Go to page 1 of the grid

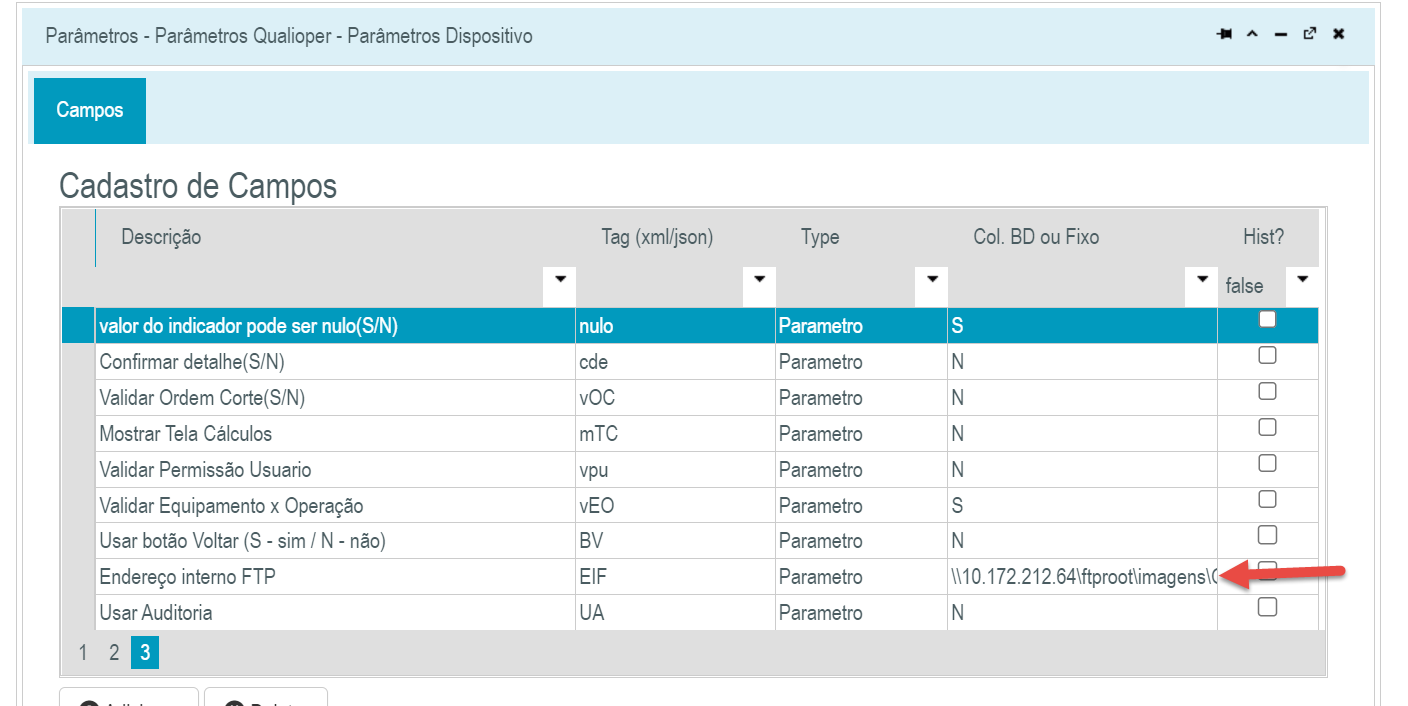click(83, 653)
